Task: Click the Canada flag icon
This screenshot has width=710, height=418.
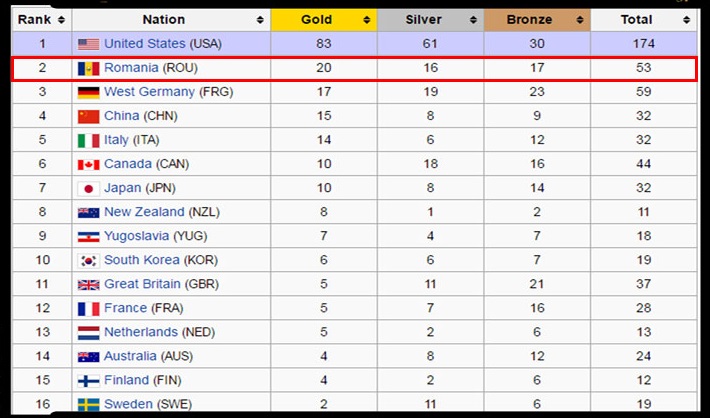Action: 88,164
